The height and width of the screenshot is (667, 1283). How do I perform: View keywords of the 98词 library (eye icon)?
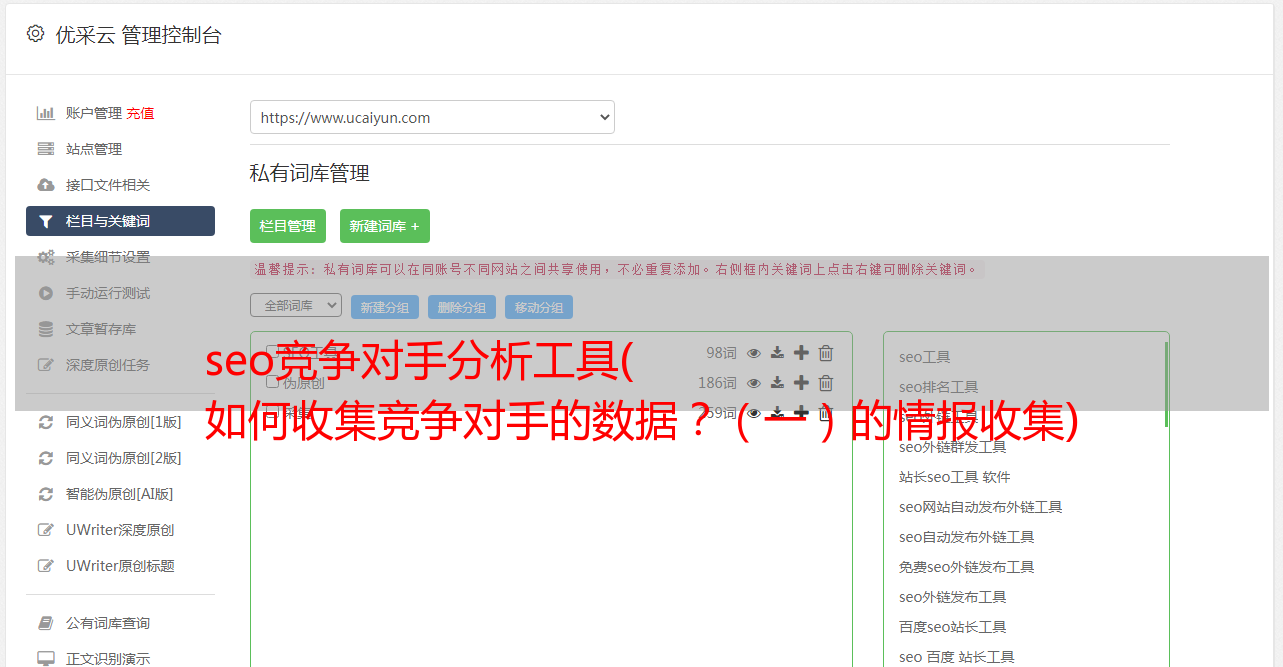[x=754, y=353]
